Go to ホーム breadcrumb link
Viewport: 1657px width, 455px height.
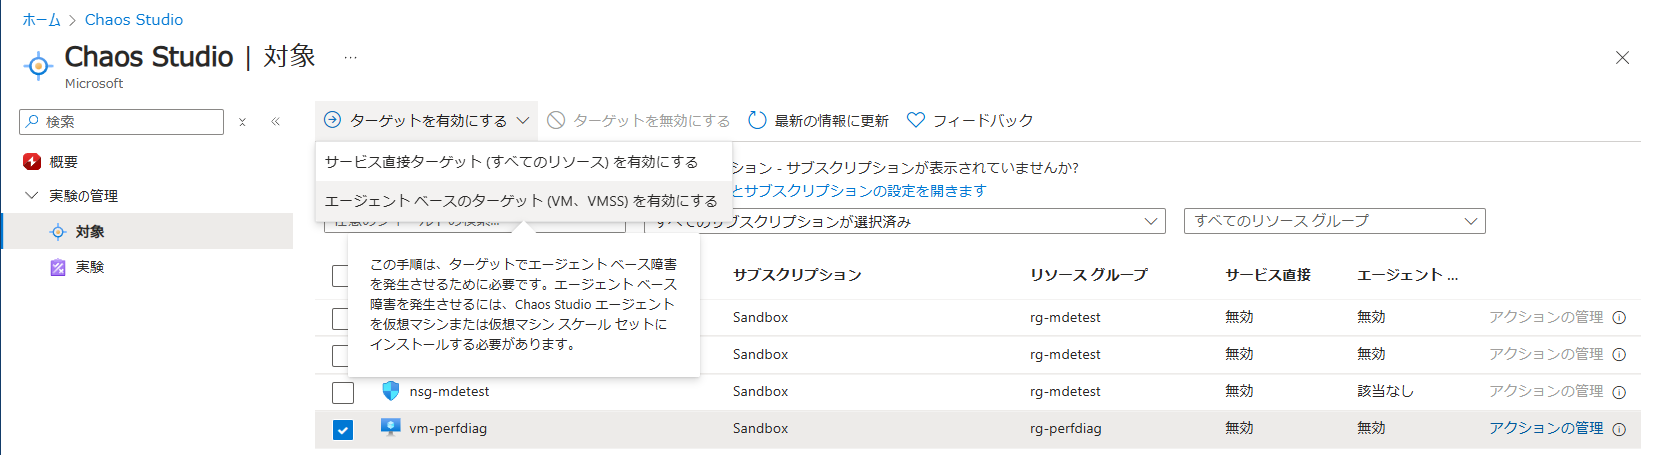click(41, 20)
